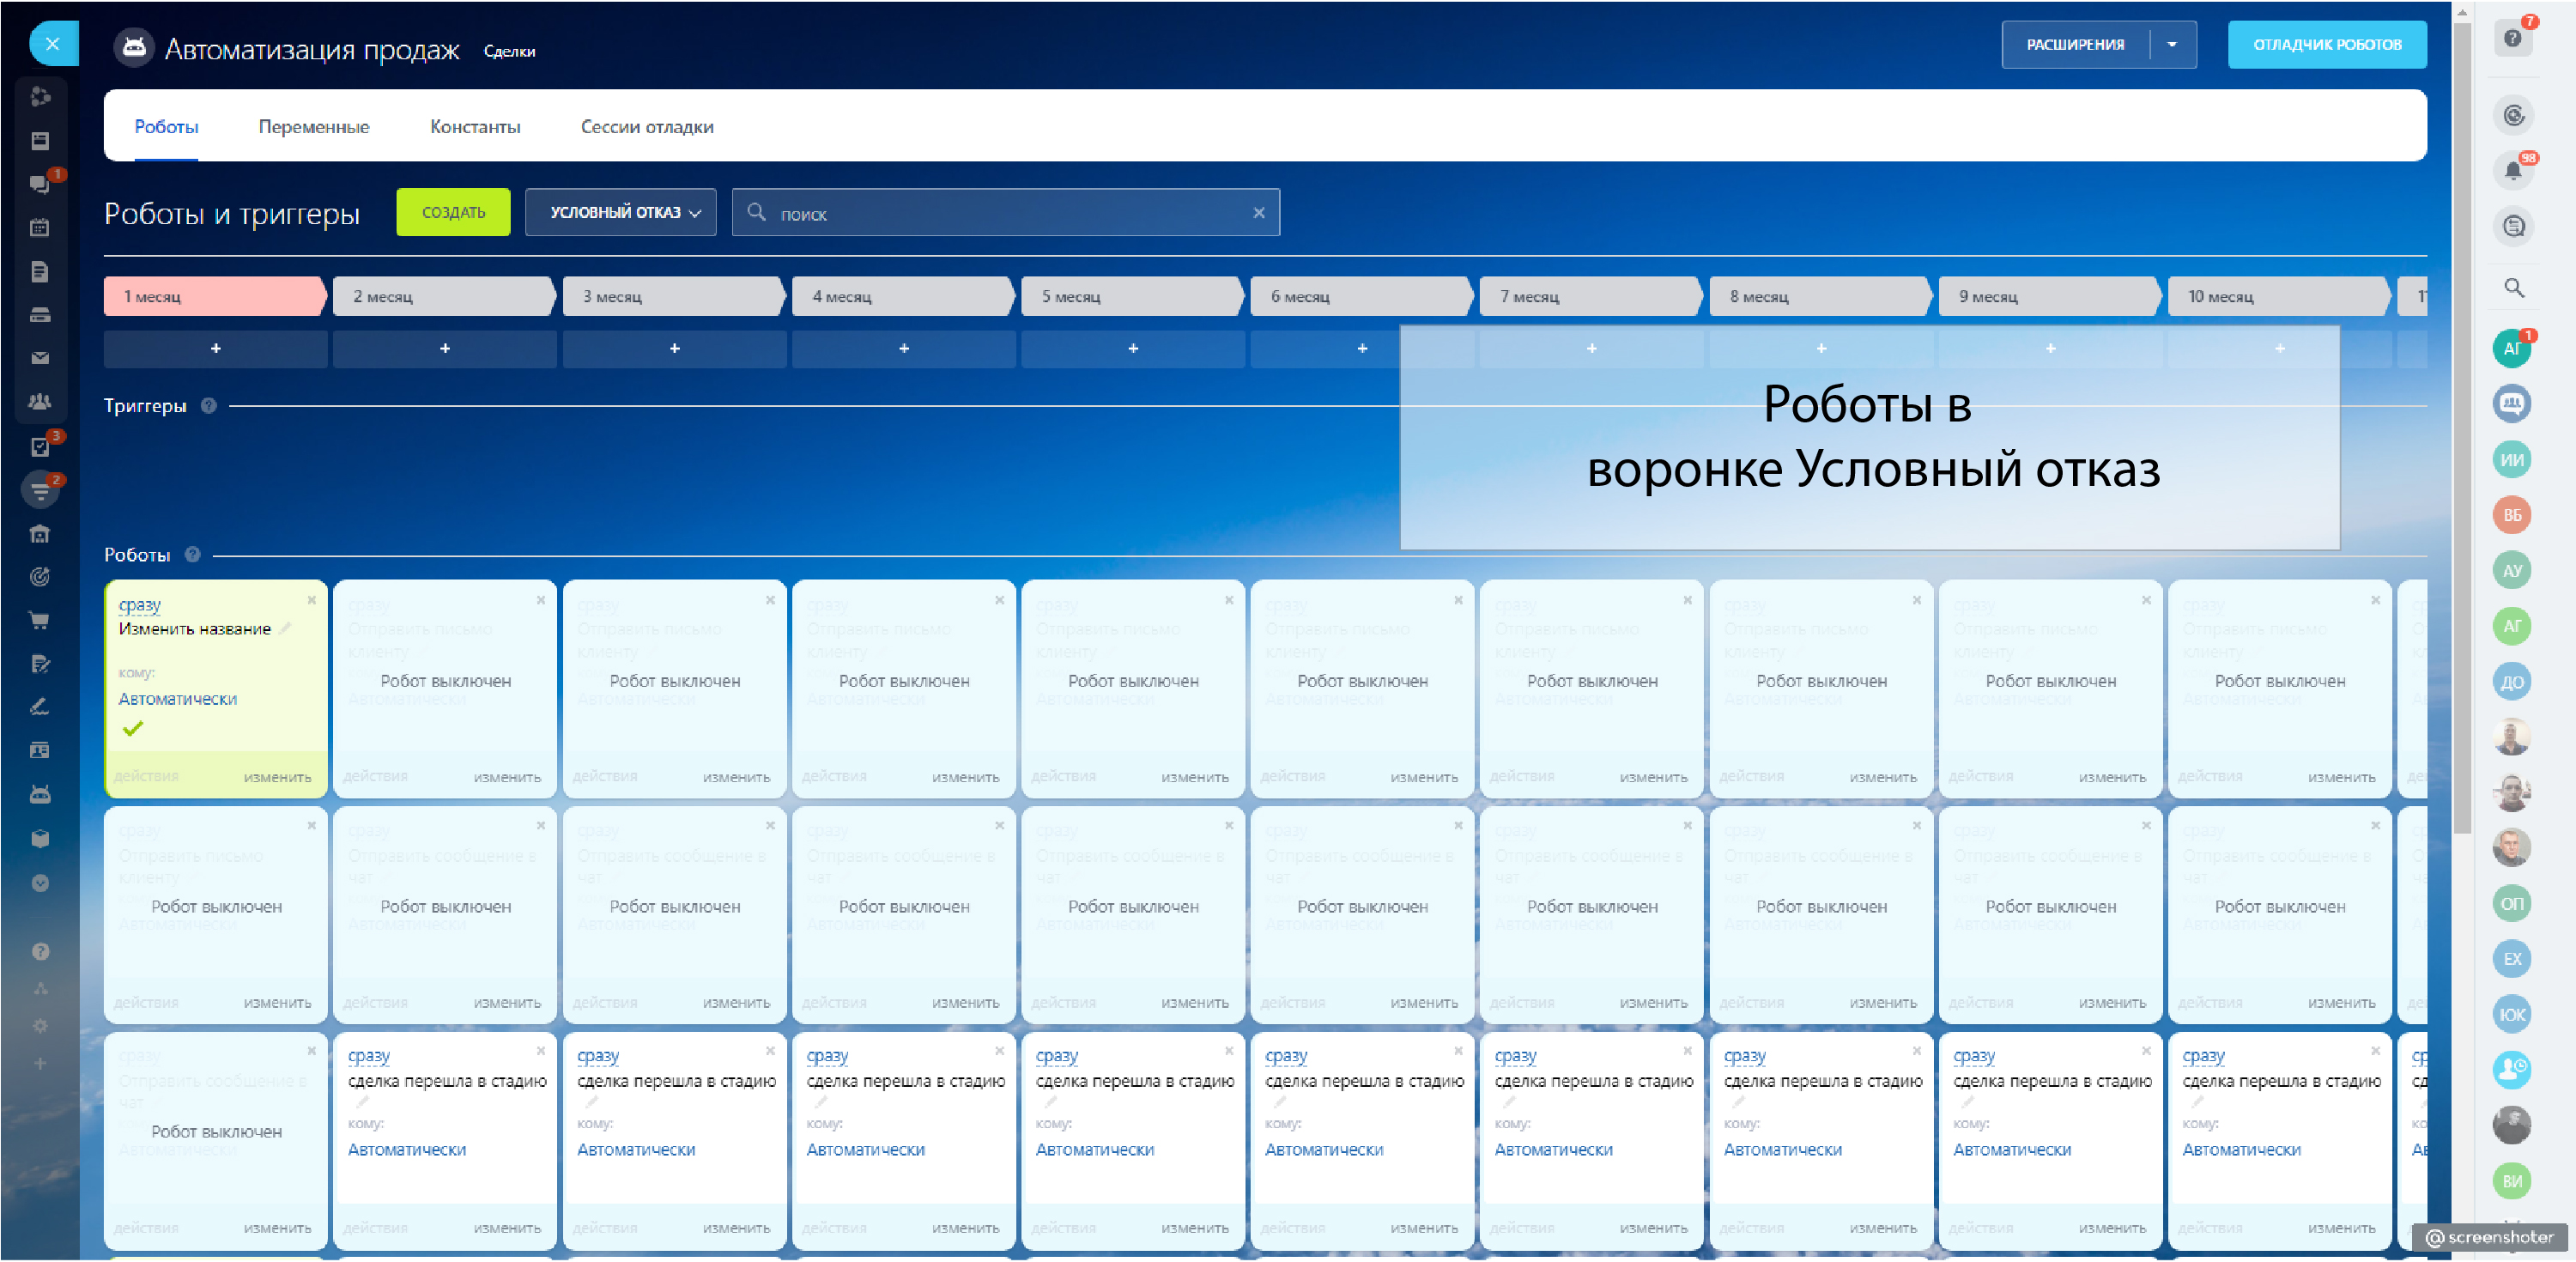Click the mail envelope icon in left sidebar
The height and width of the screenshot is (1262, 2576).
pos(40,358)
